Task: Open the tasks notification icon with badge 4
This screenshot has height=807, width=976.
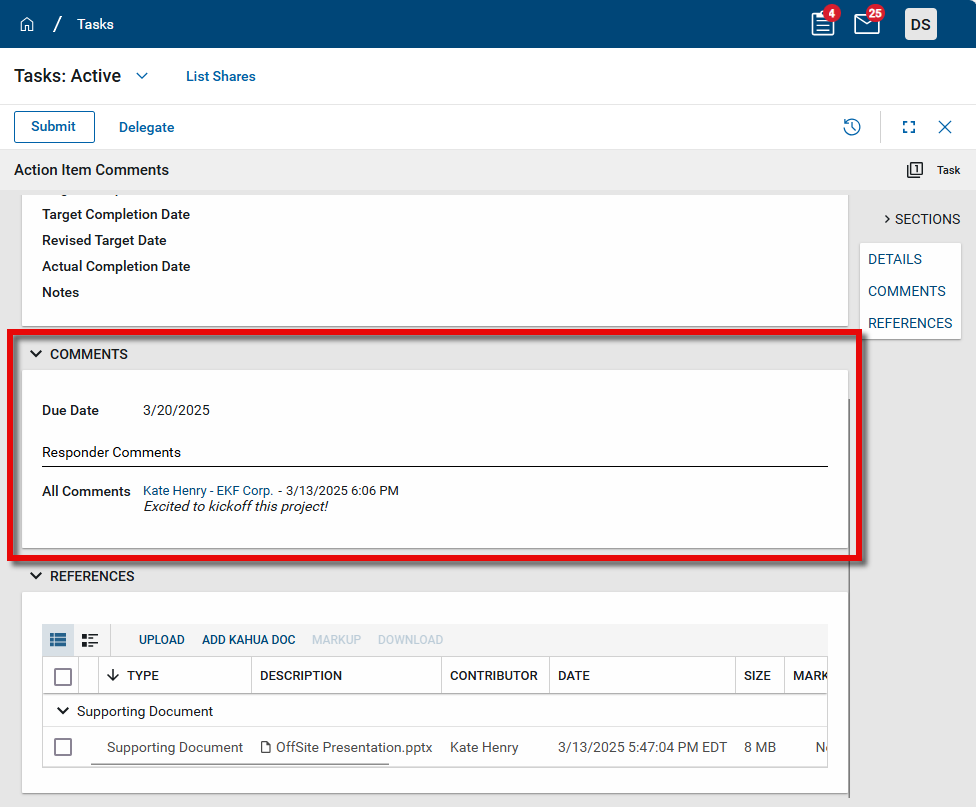Action: 823,24
